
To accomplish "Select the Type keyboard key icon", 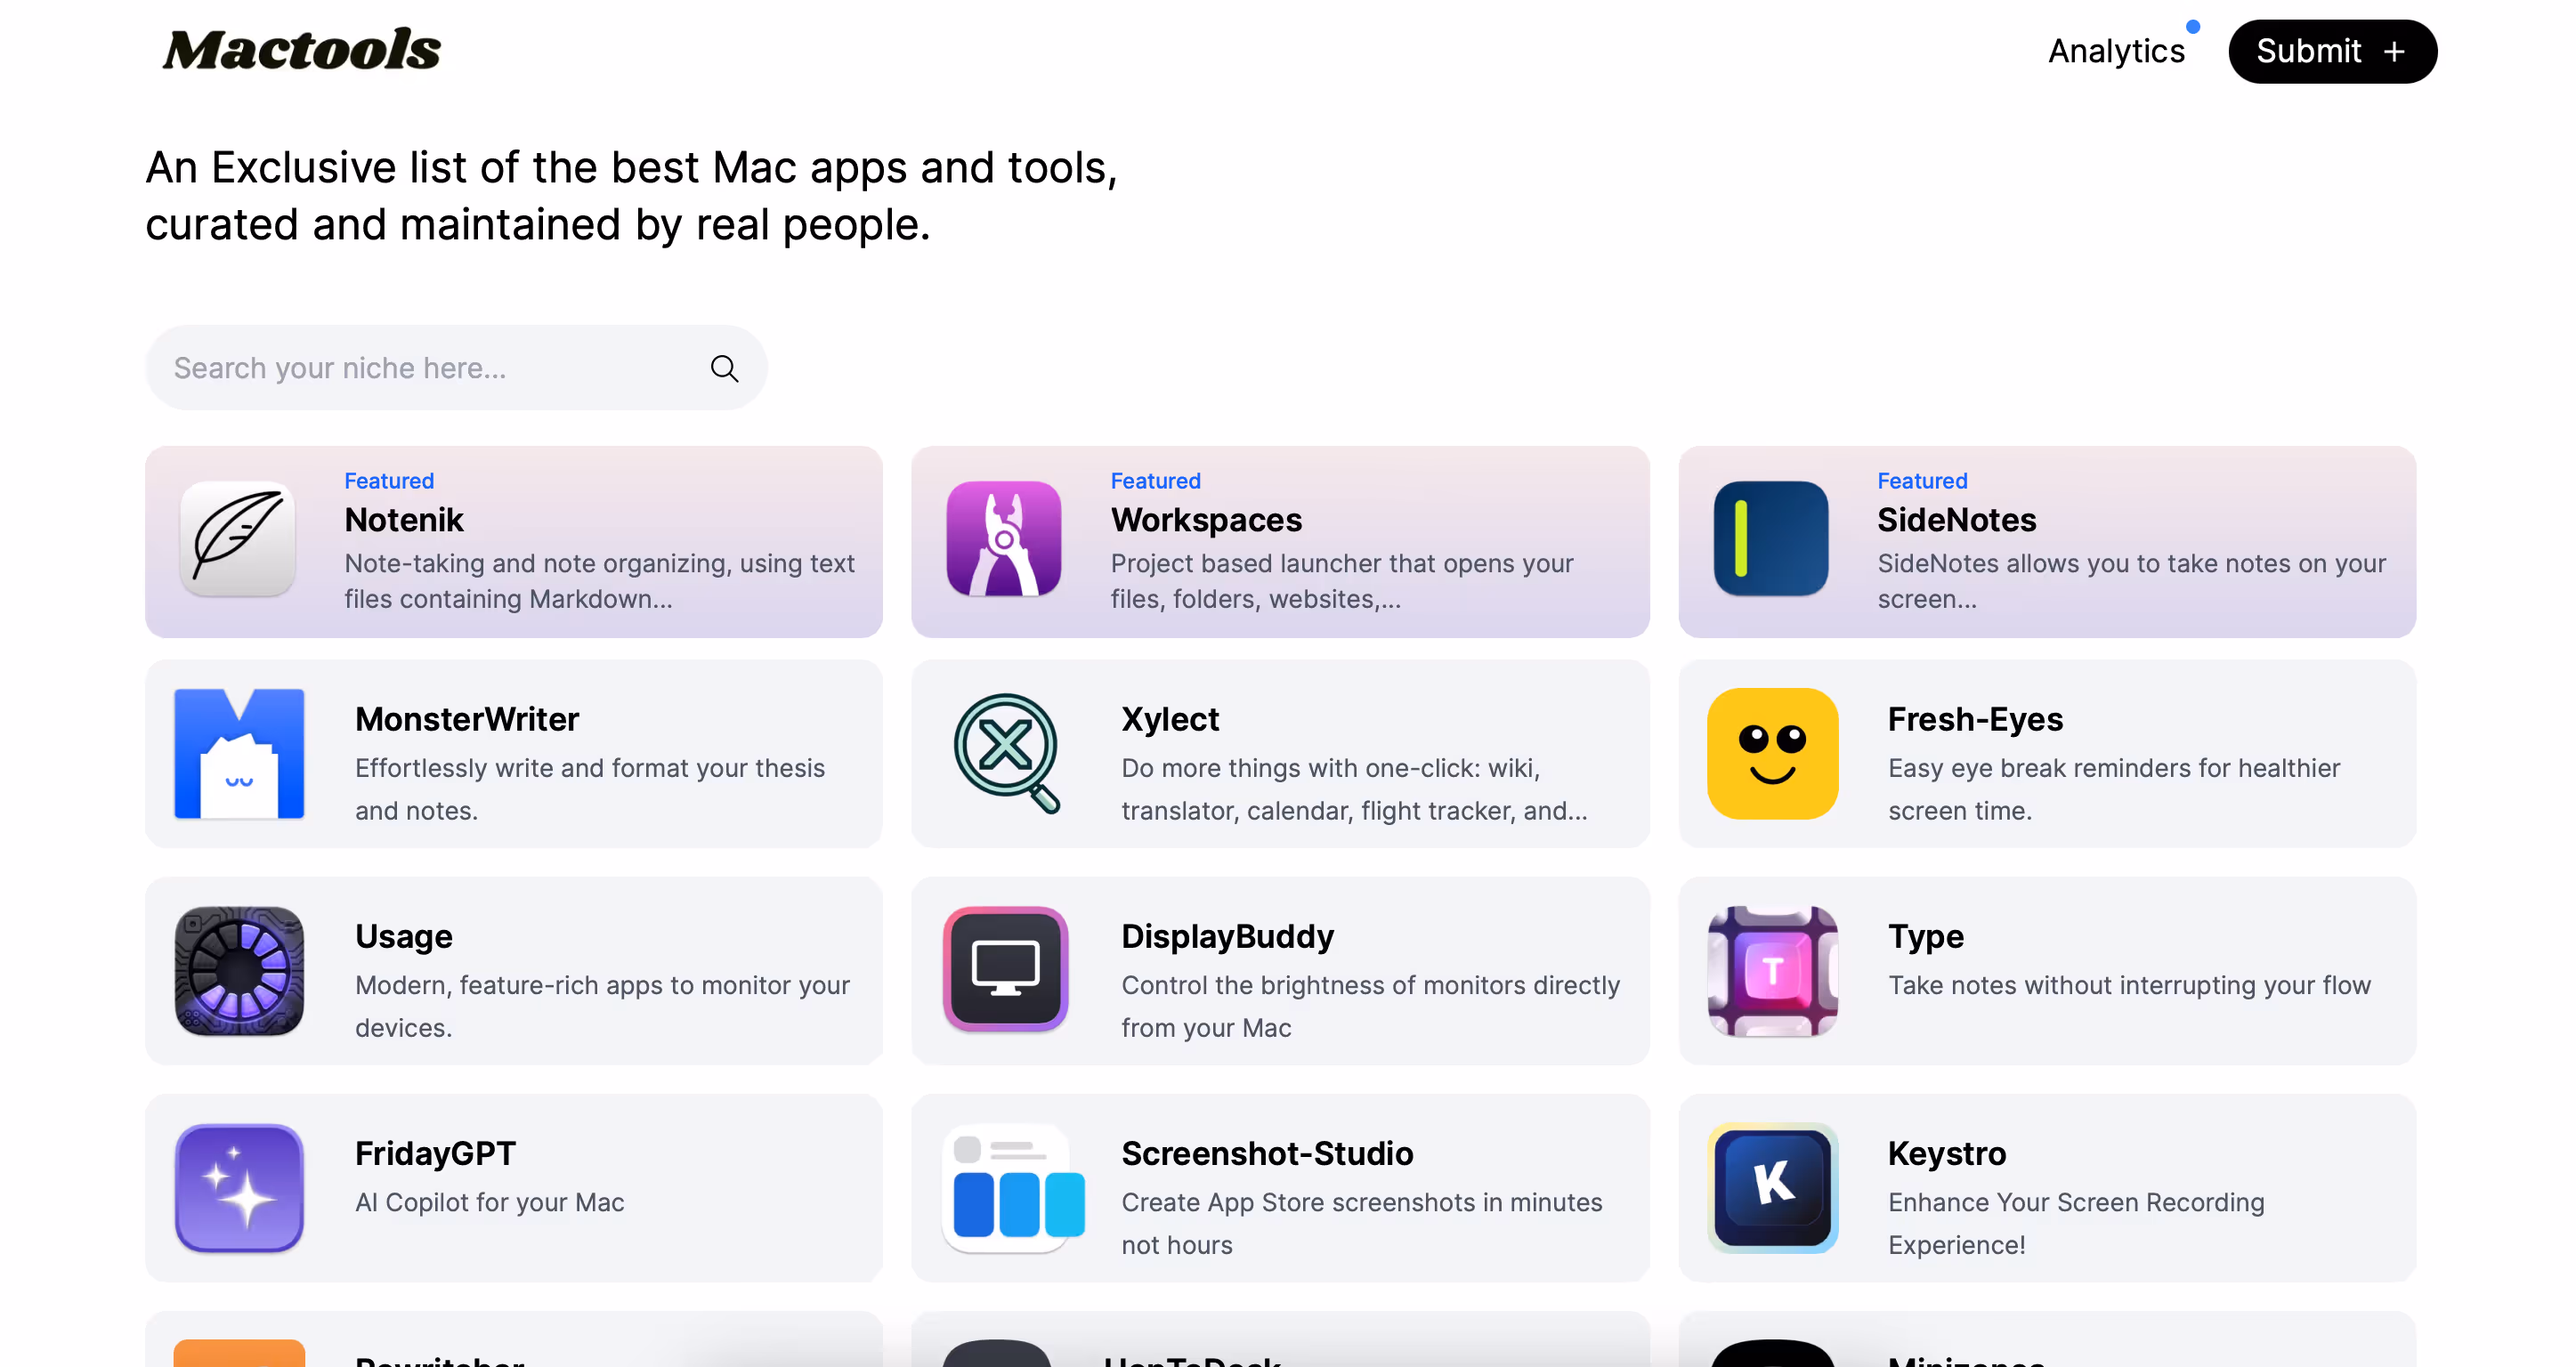I will 1772,970.
